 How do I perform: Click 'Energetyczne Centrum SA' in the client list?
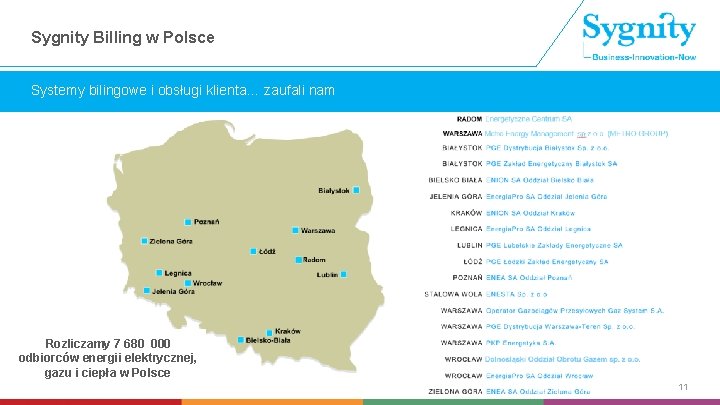coord(529,119)
